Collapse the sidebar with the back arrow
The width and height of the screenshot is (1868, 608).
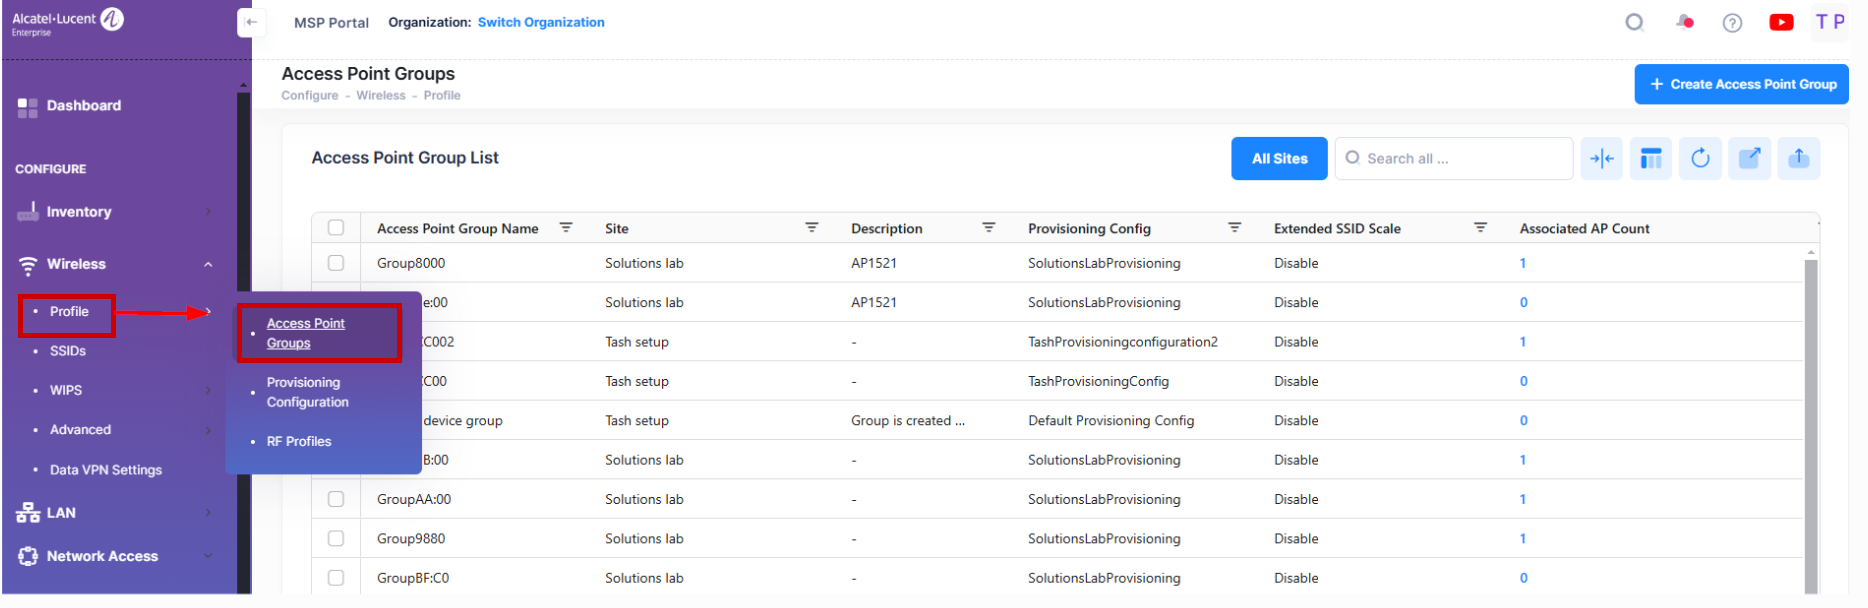point(251,22)
